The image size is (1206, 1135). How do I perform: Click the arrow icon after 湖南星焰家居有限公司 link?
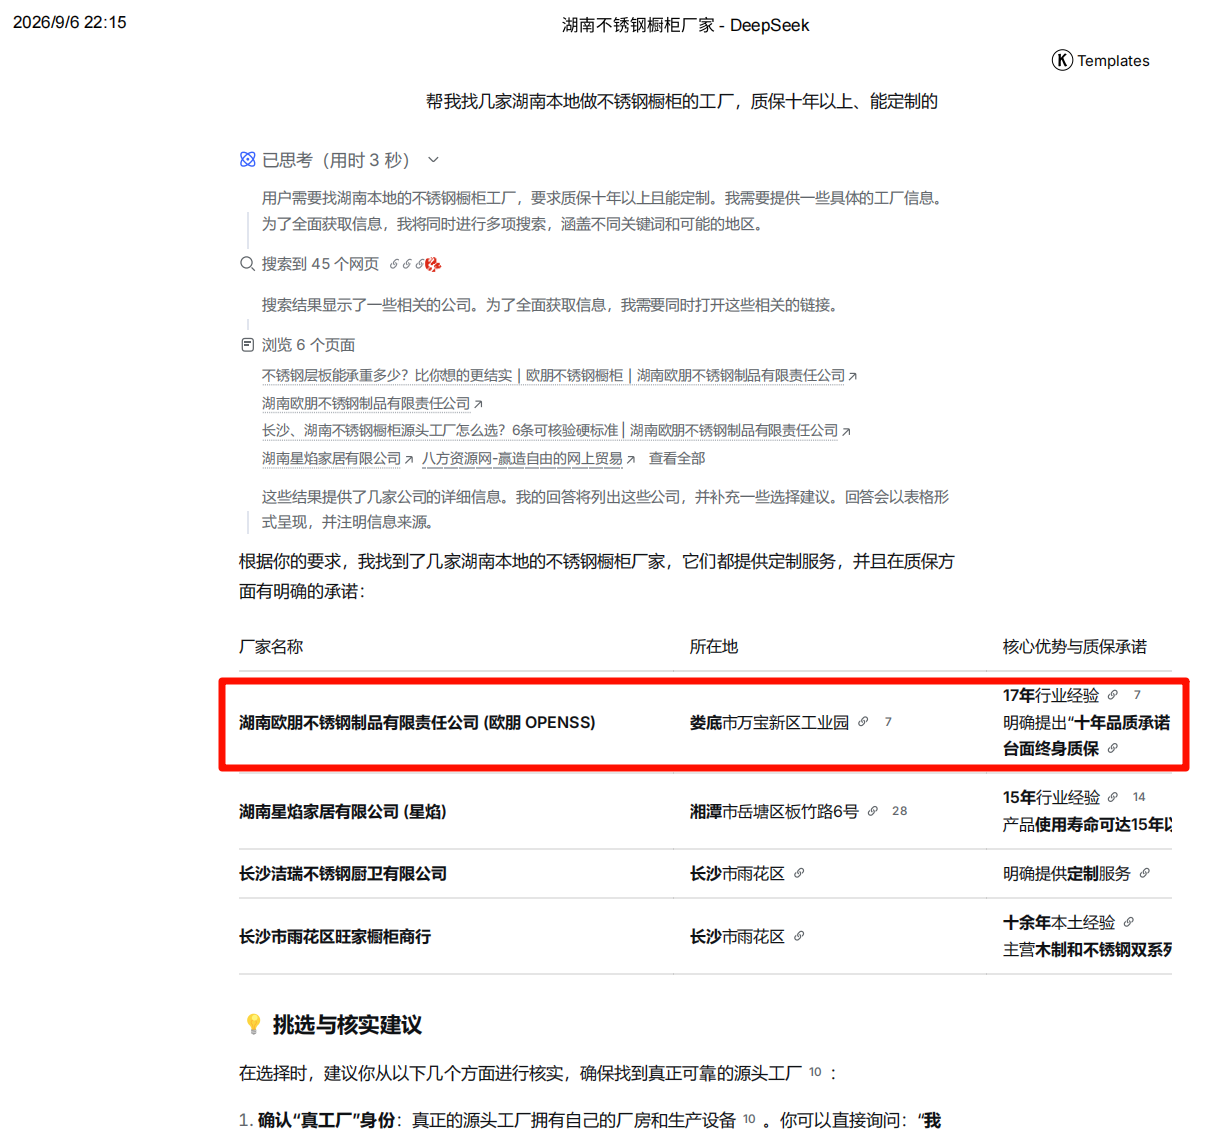(x=408, y=459)
